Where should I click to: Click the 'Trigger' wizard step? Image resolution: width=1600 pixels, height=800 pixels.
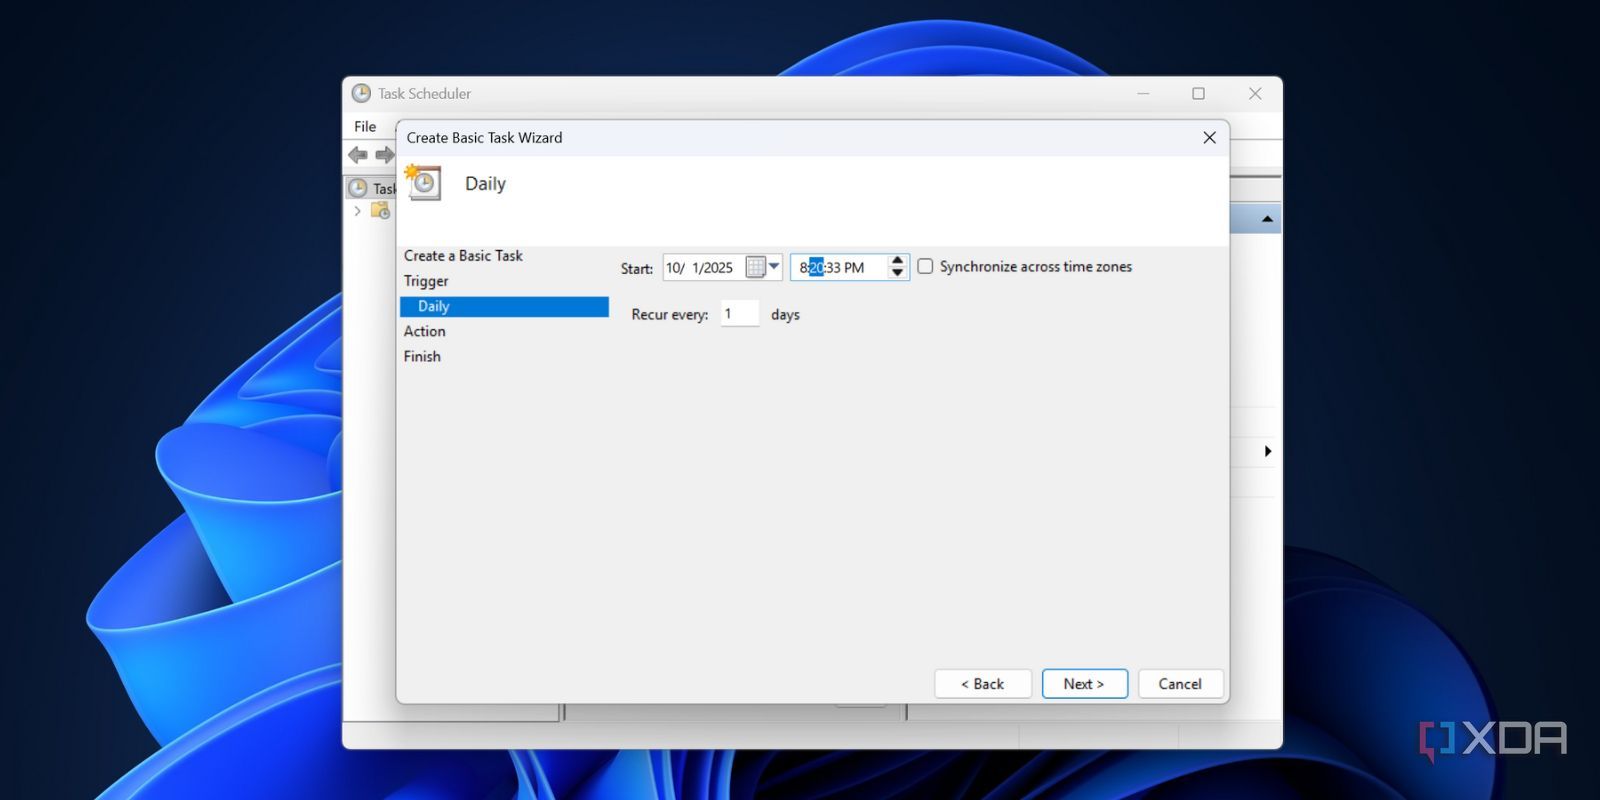point(426,281)
